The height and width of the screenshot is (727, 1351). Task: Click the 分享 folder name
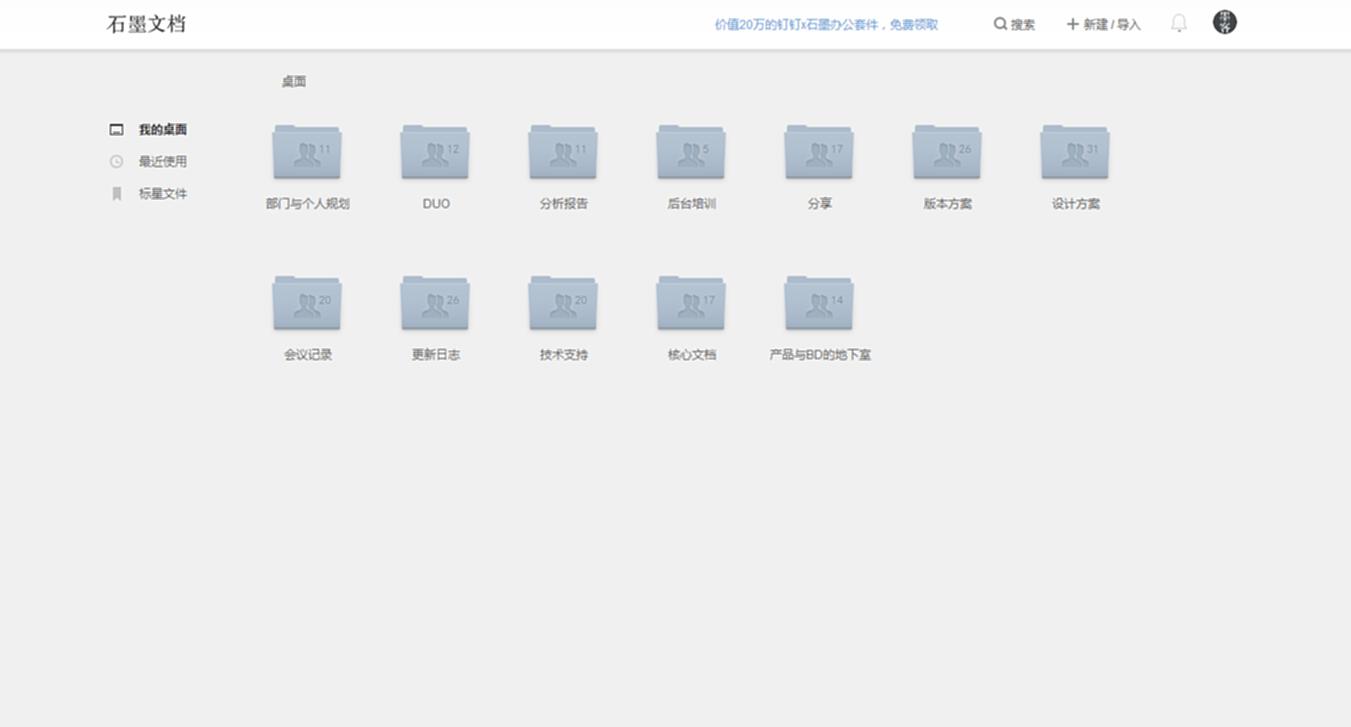click(x=820, y=204)
